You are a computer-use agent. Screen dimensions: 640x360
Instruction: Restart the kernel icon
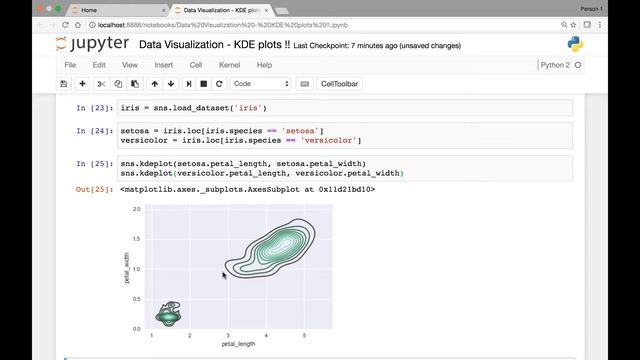point(219,84)
